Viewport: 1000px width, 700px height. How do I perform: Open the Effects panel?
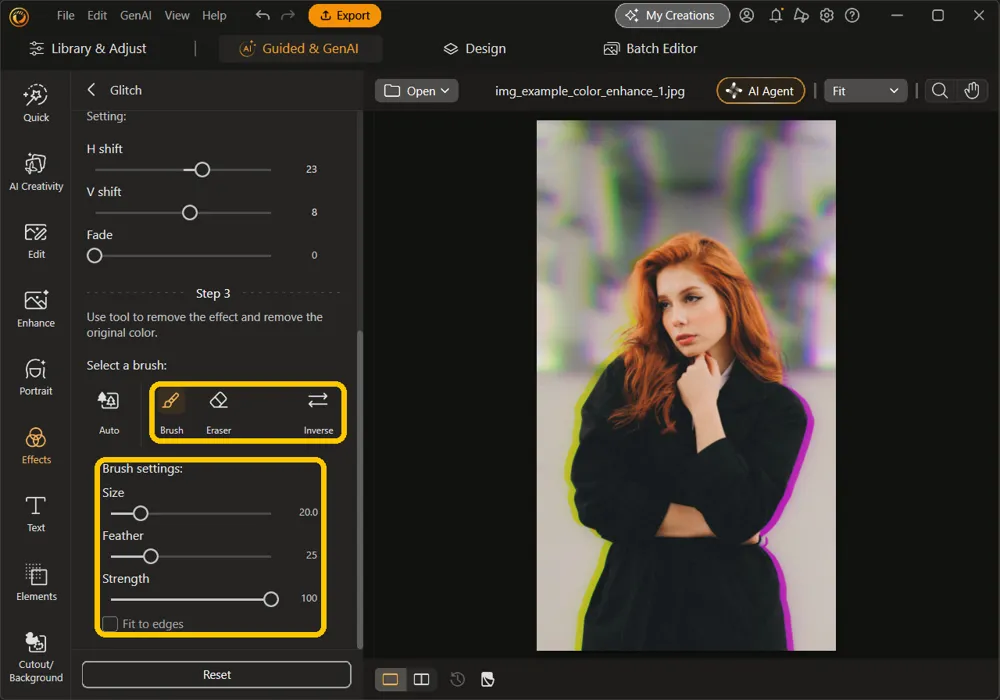point(36,446)
